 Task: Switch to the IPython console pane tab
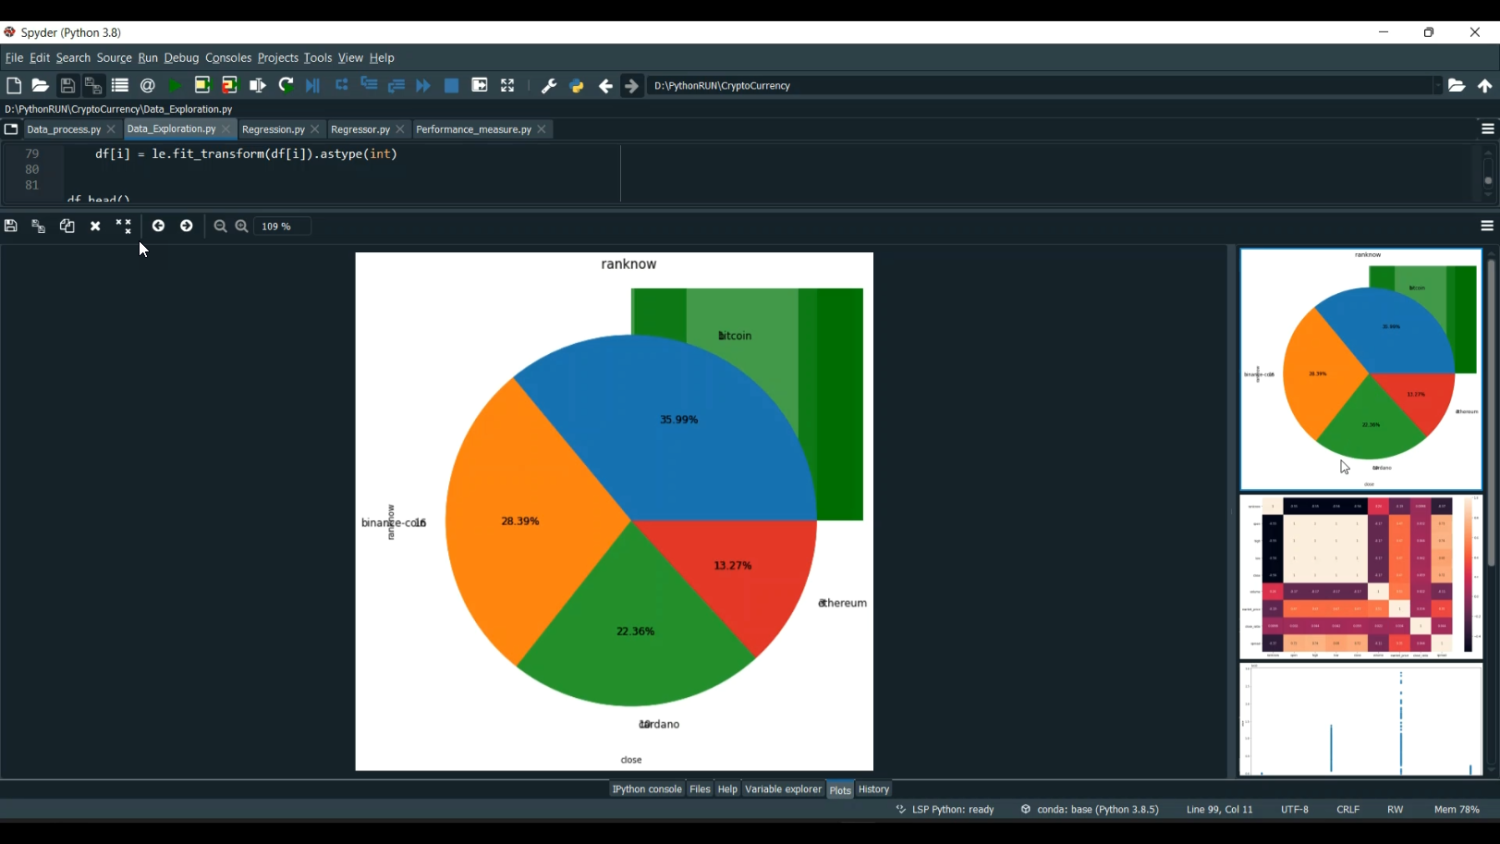pyautogui.click(x=647, y=790)
